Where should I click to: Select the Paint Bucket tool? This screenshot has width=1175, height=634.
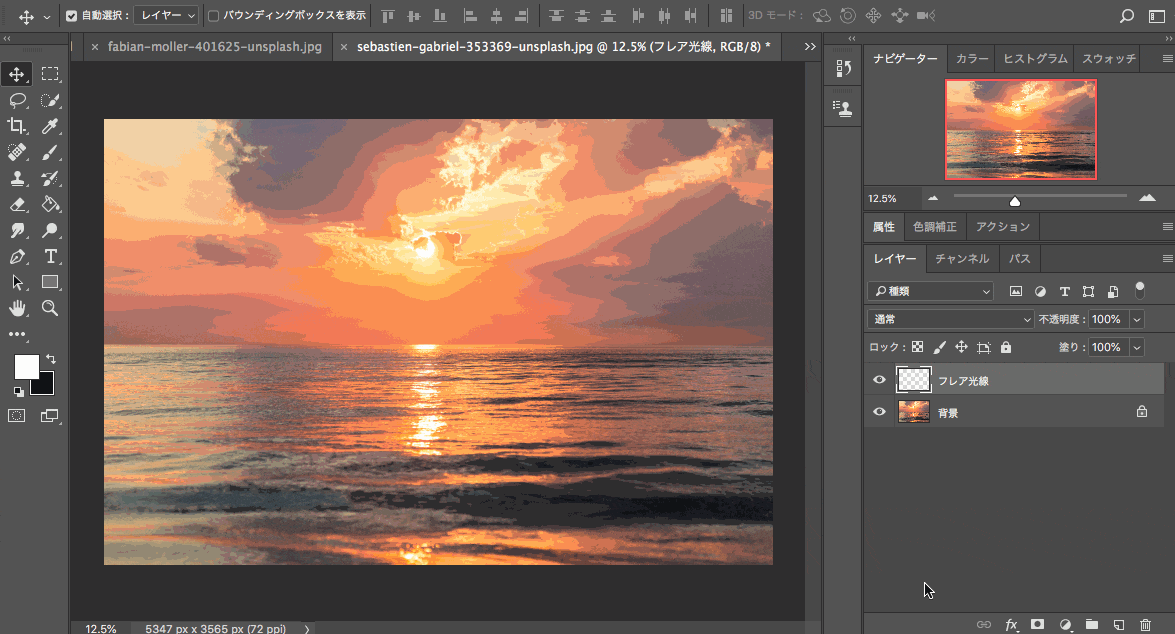tap(50, 205)
